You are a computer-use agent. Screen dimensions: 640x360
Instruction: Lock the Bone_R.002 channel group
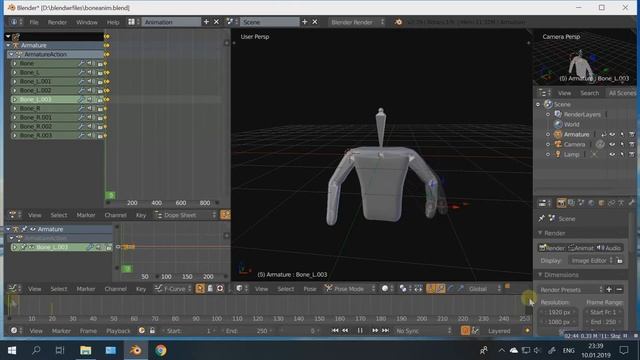[x=100, y=127]
